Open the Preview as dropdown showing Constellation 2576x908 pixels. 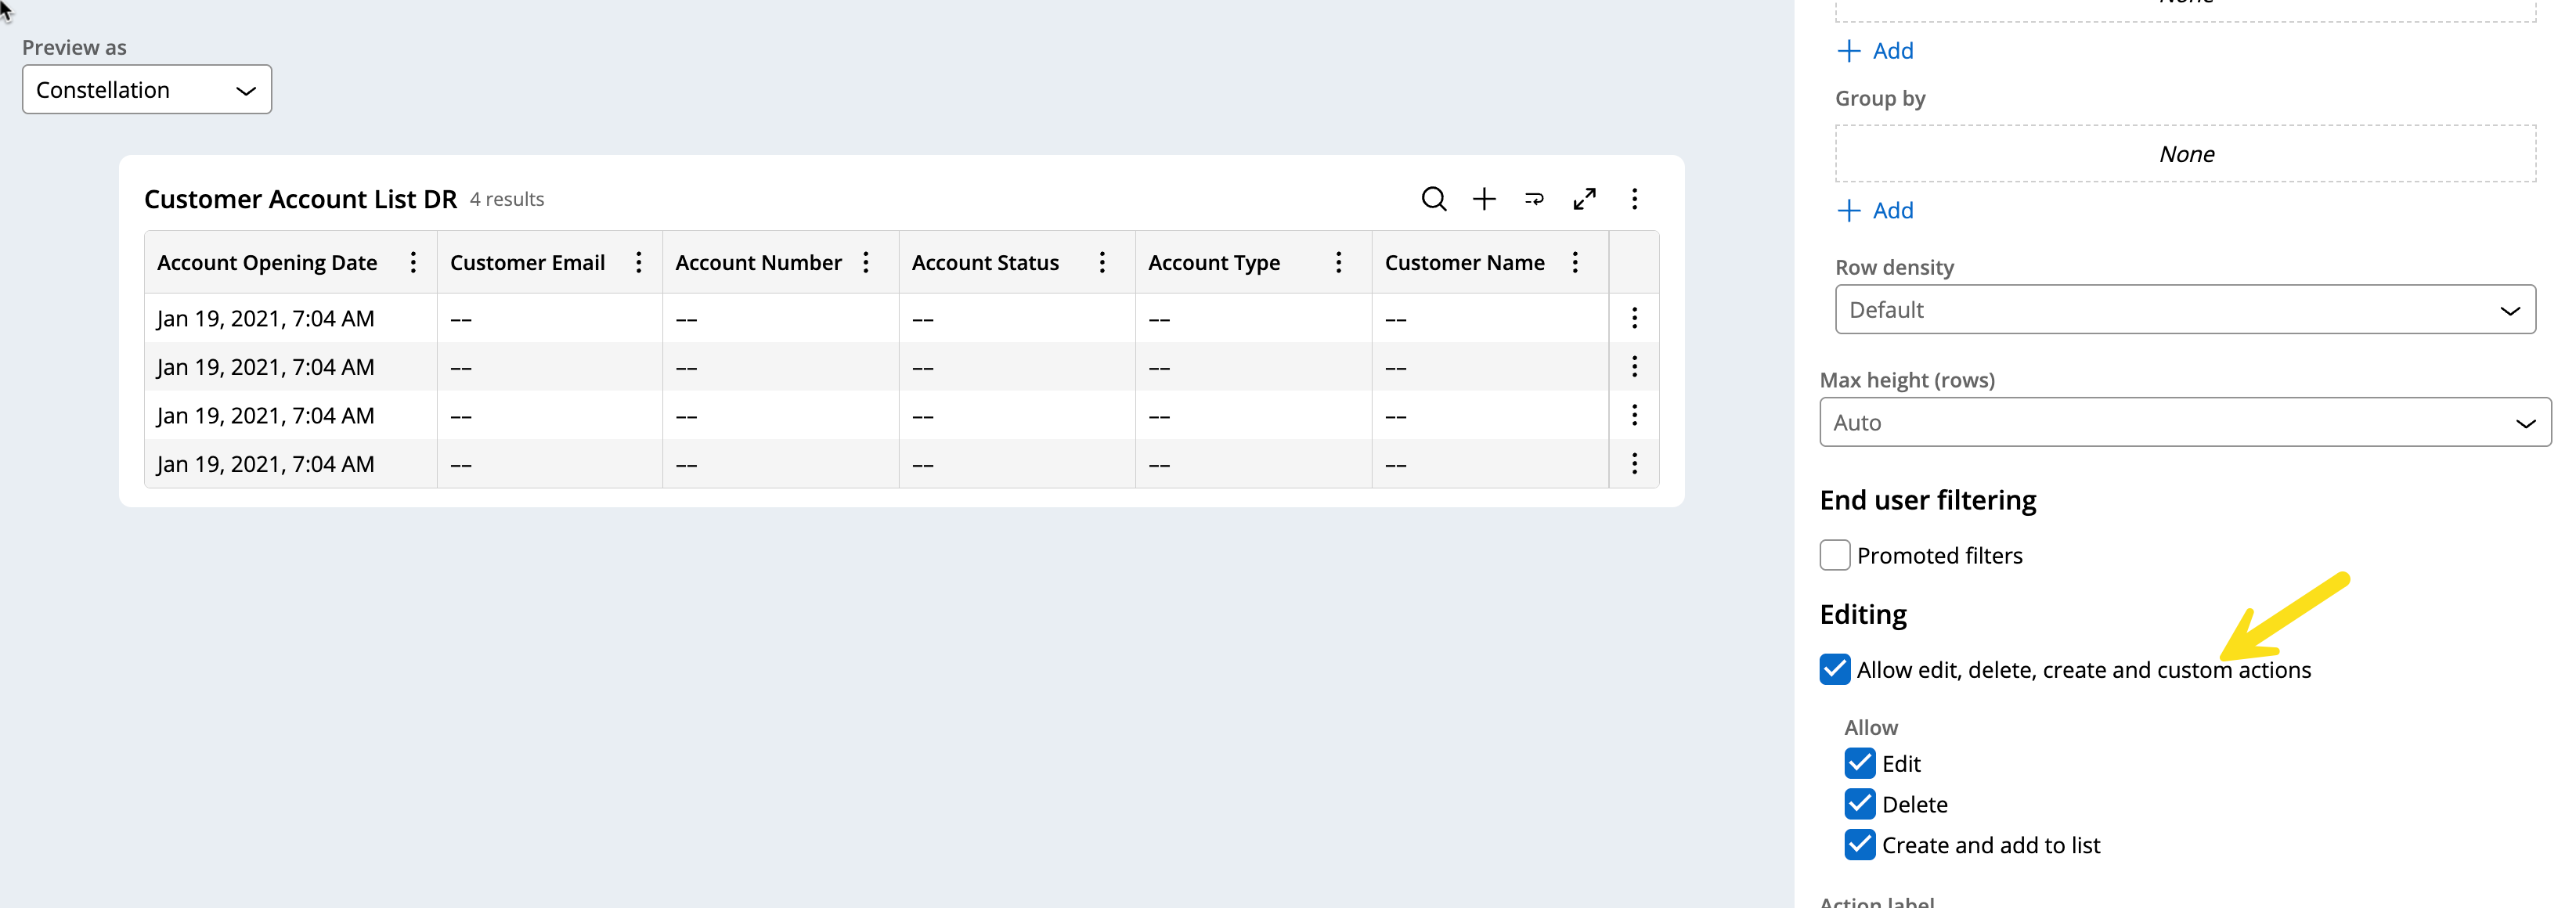coord(146,89)
